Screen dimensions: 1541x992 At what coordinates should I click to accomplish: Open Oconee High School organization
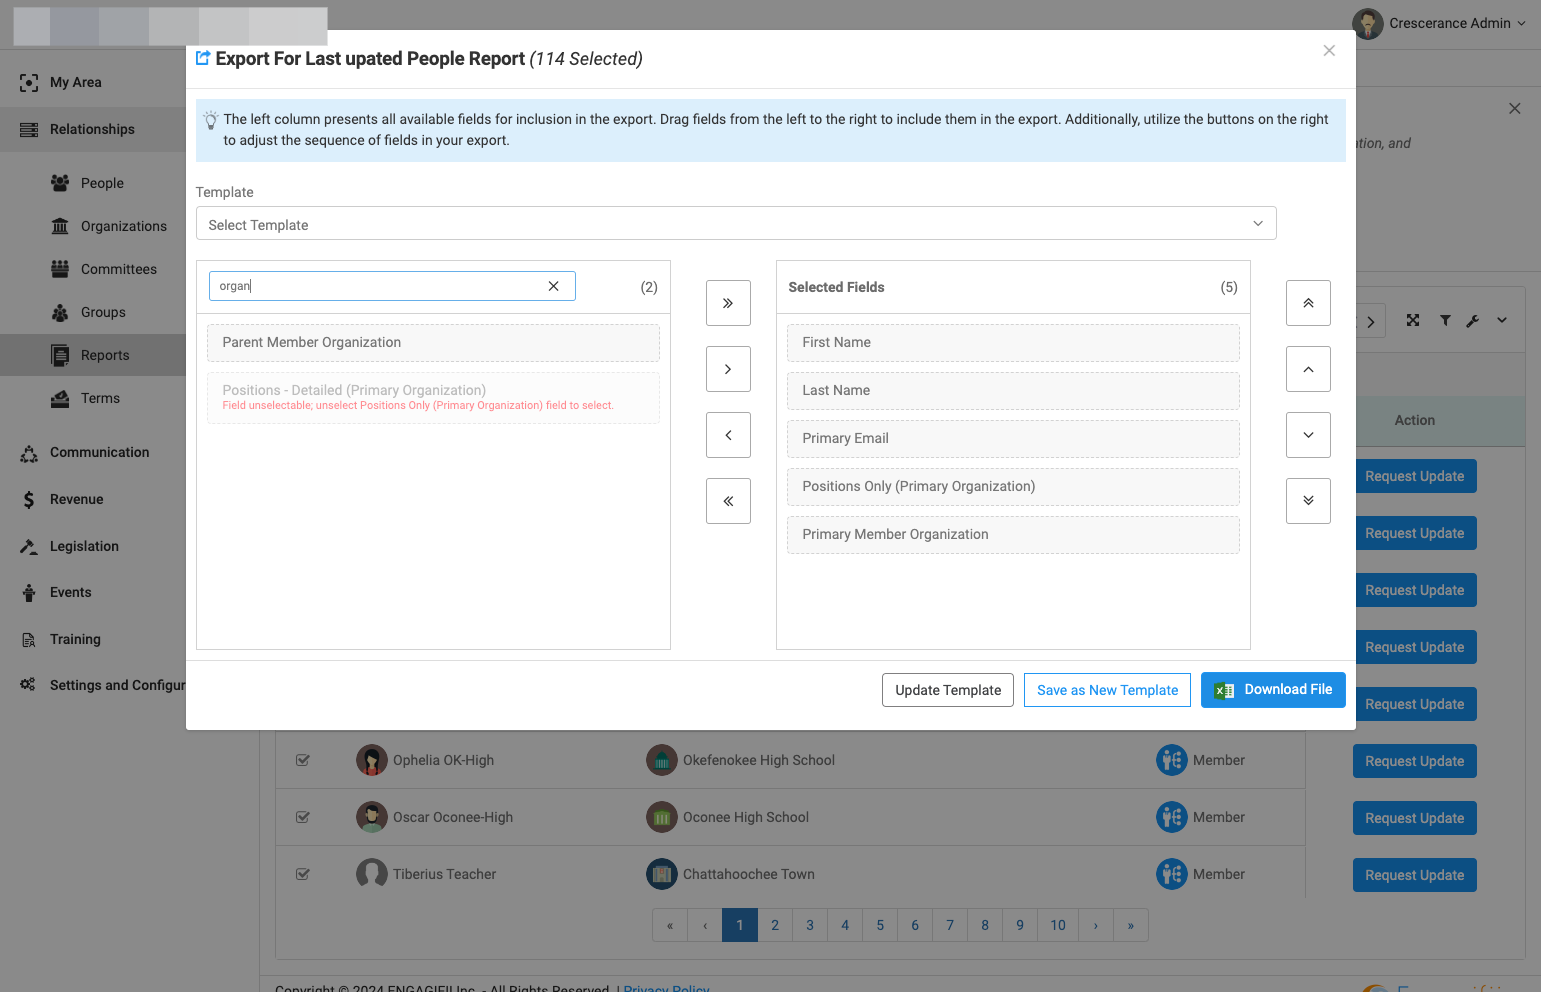(x=745, y=817)
